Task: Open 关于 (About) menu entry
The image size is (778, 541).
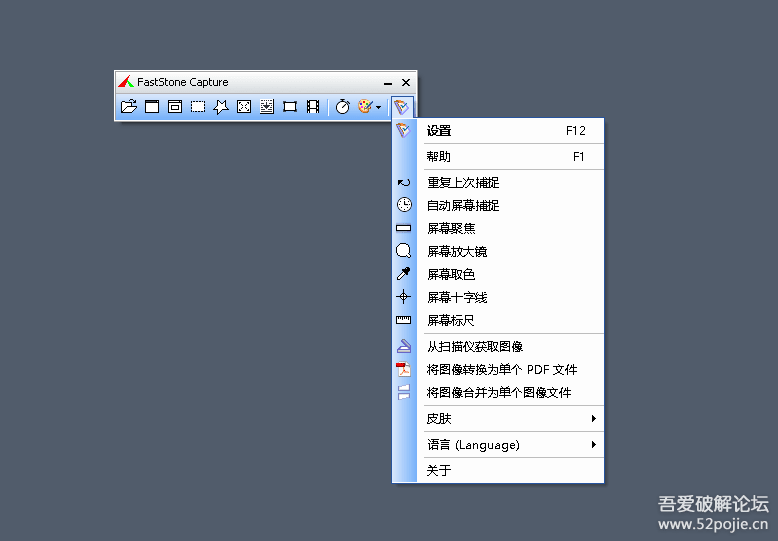Action: (x=498, y=471)
